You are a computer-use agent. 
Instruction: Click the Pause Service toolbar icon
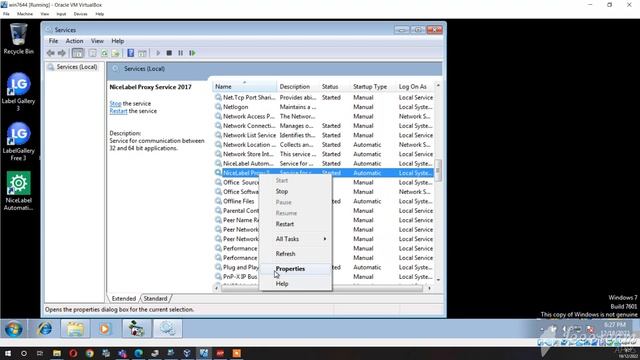[x=180, y=53]
